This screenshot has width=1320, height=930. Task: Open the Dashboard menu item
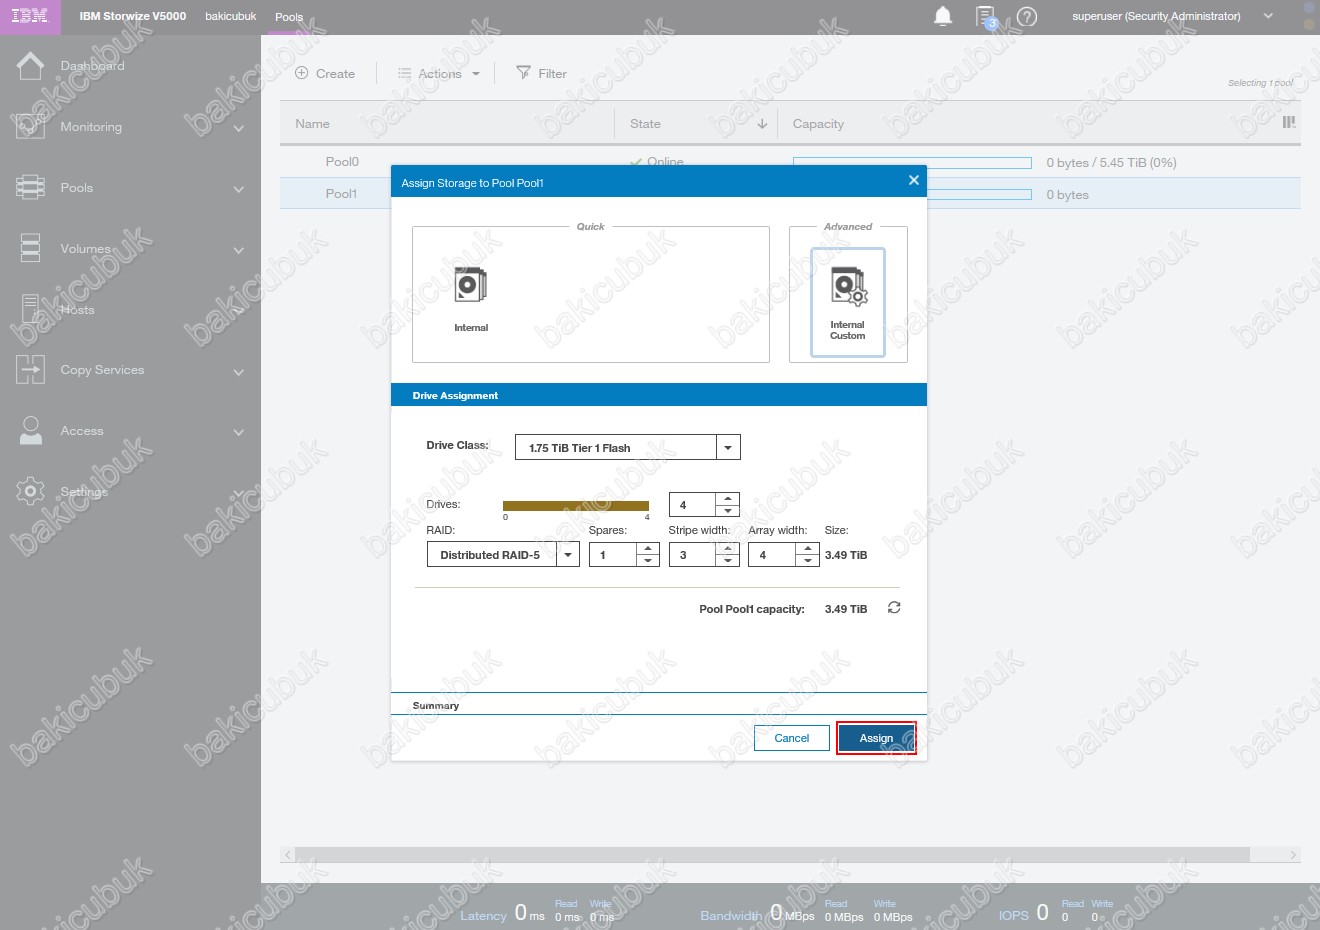click(x=92, y=66)
